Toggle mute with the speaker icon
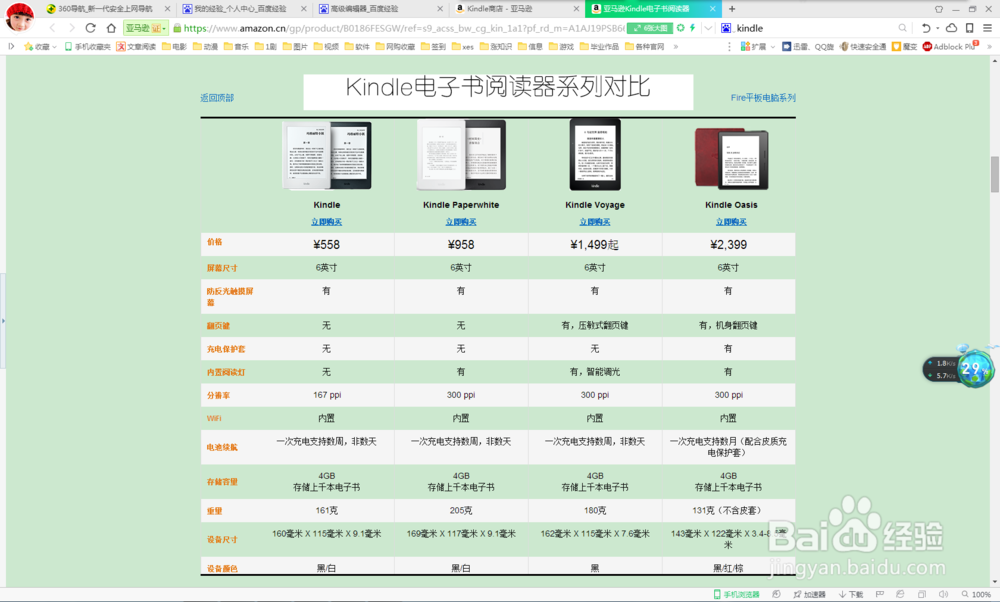This screenshot has height=602, width=1000. click(x=944, y=594)
